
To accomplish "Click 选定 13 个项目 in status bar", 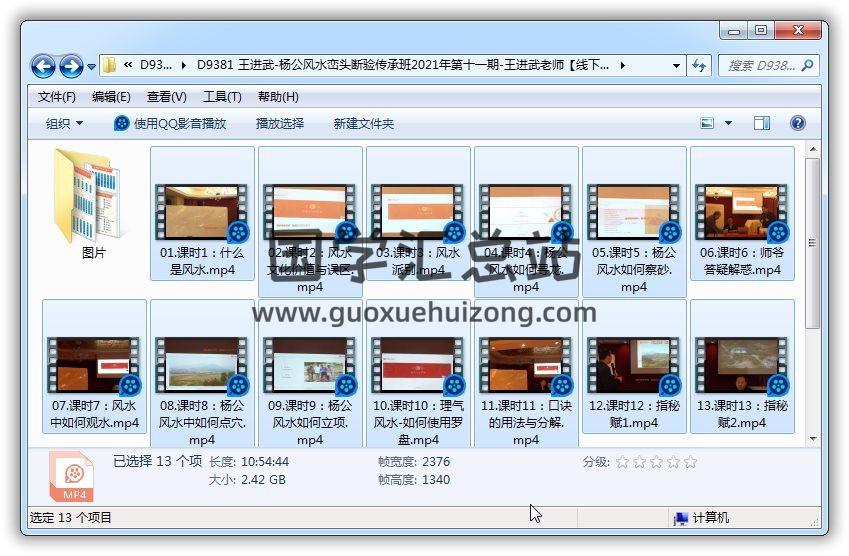I will point(70,518).
